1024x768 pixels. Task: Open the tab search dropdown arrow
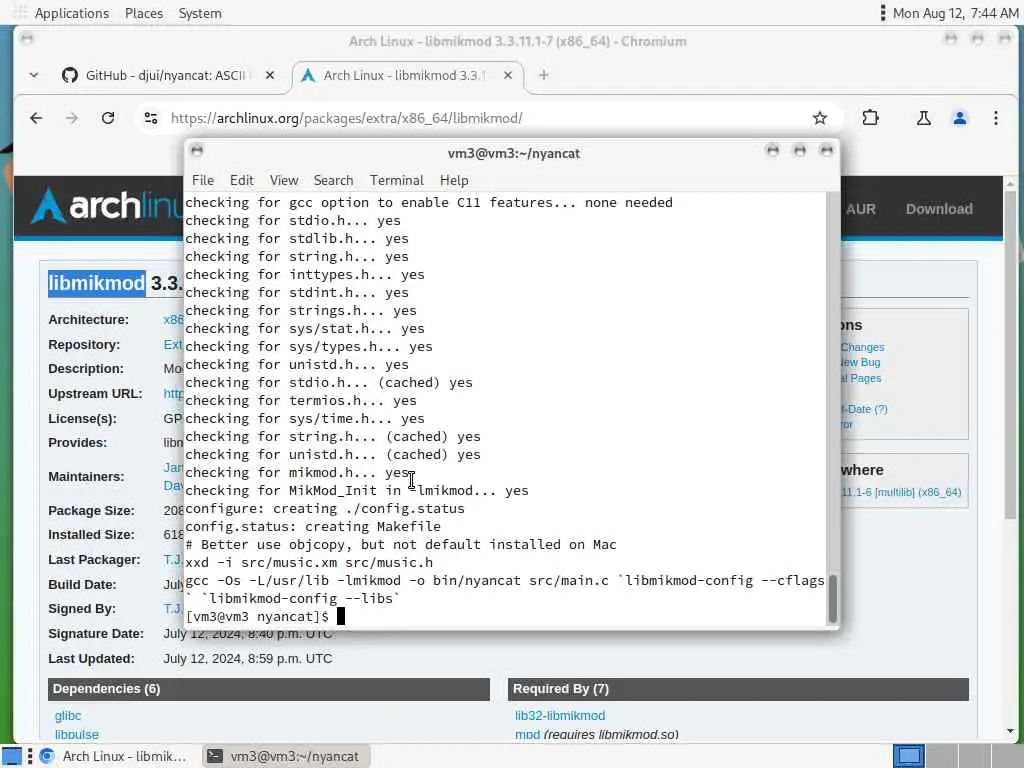point(34,75)
